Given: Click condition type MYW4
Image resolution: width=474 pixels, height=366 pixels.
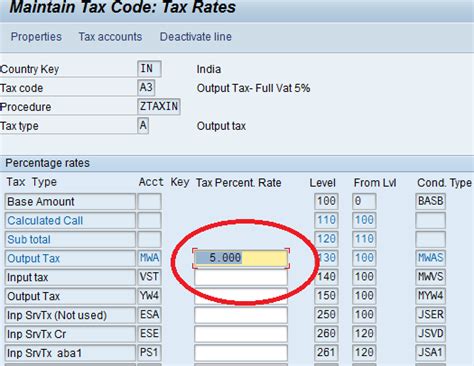Looking at the screenshot, I should tap(430, 296).
